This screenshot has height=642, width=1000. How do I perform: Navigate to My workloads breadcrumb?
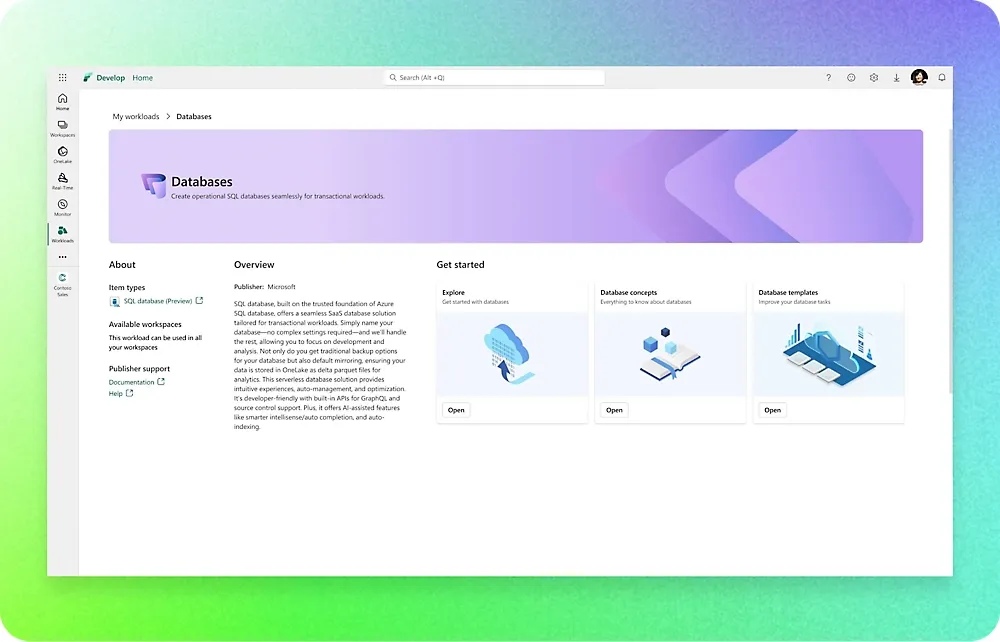[136, 117]
